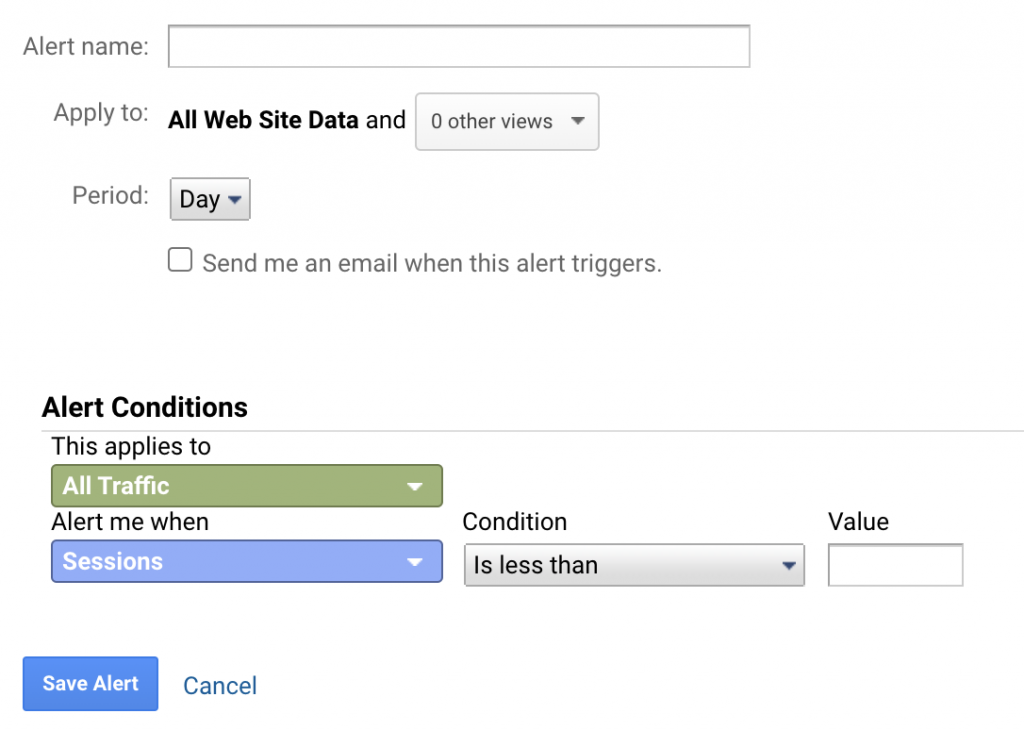Click the small arrow next to Day
This screenshot has height=730, width=1024.
coord(234,199)
